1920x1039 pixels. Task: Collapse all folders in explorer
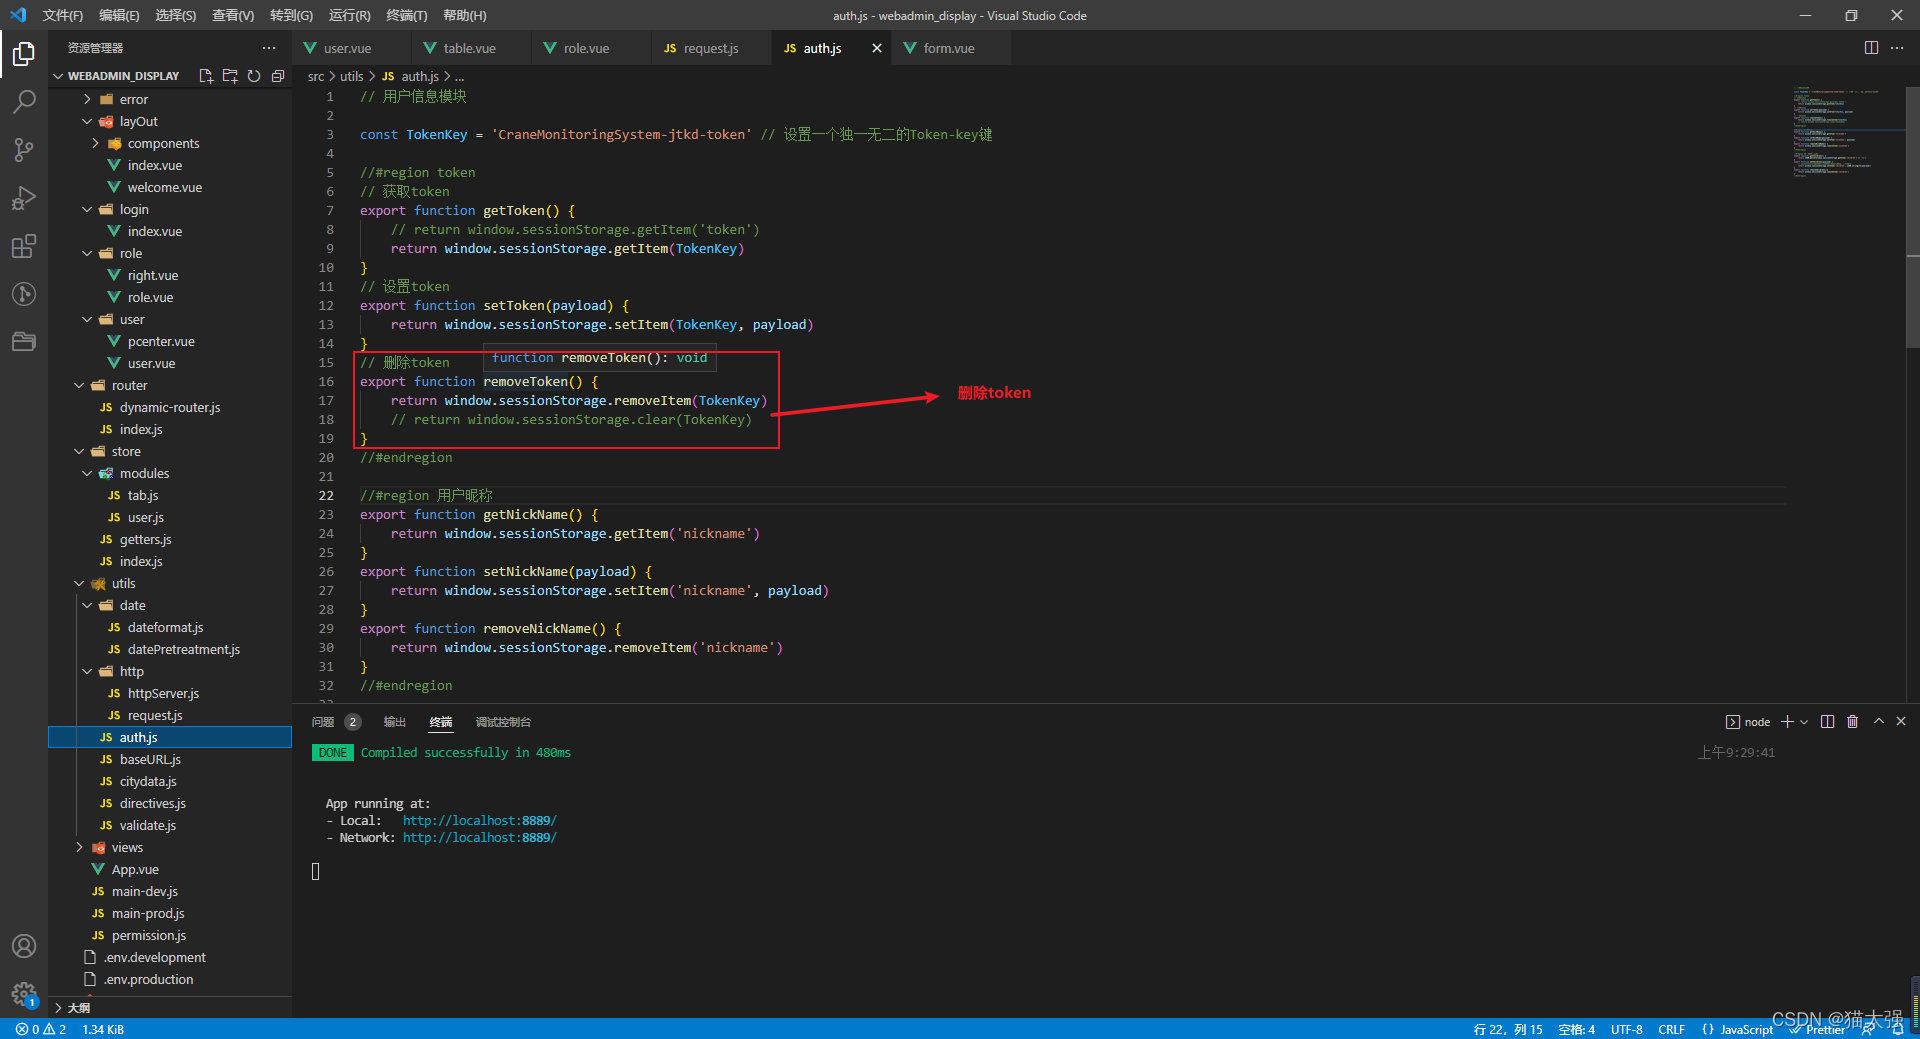tap(278, 76)
